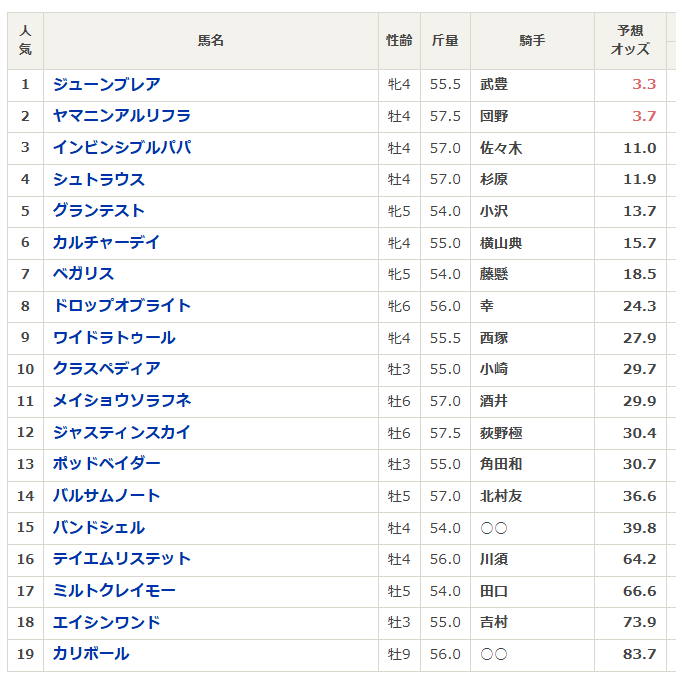The image size is (676, 674).
Task: Open カルチャーデイ details
Action: click(x=106, y=243)
